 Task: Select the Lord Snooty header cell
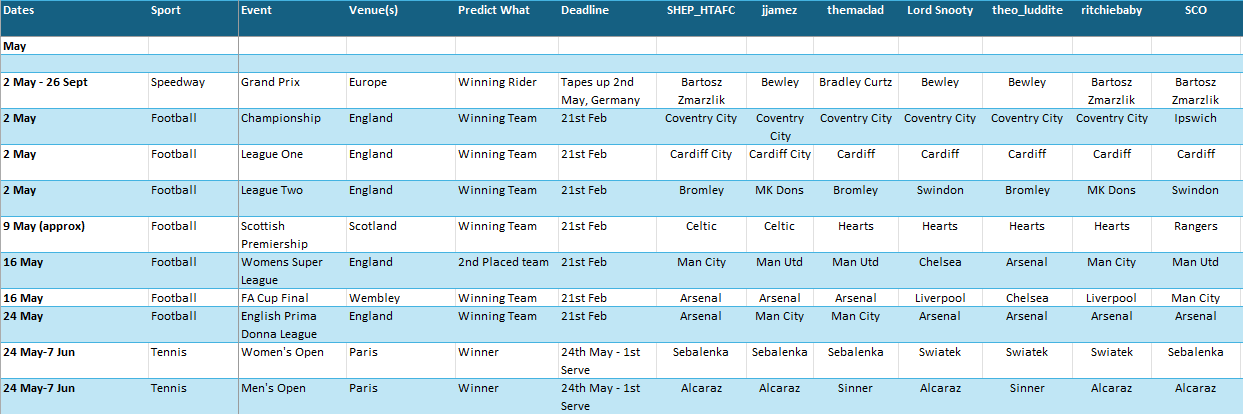pos(939,10)
